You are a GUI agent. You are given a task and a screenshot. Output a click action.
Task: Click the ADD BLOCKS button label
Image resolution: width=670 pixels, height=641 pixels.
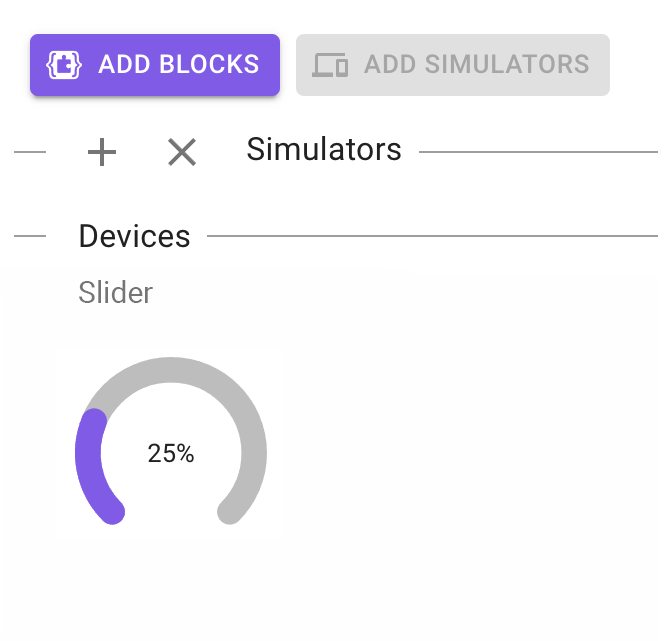(x=178, y=65)
